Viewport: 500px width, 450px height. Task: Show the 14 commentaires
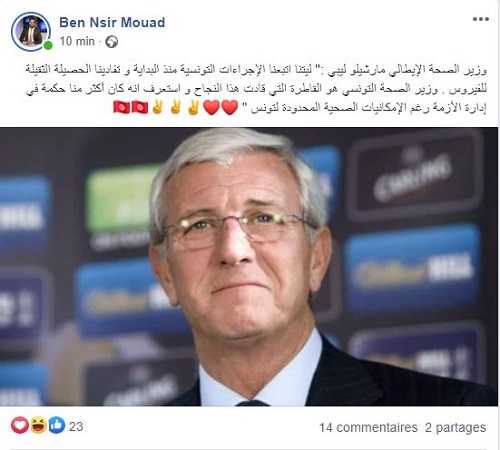click(x=368, y=427)
